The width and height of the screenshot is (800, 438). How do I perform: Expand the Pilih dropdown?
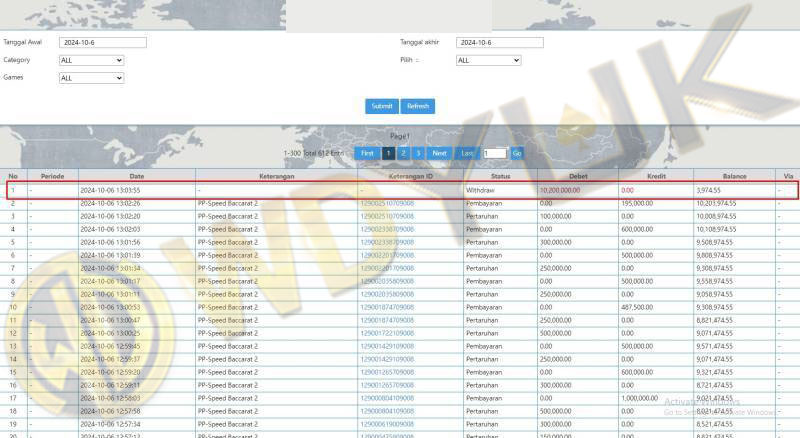(x=488, y=60)
